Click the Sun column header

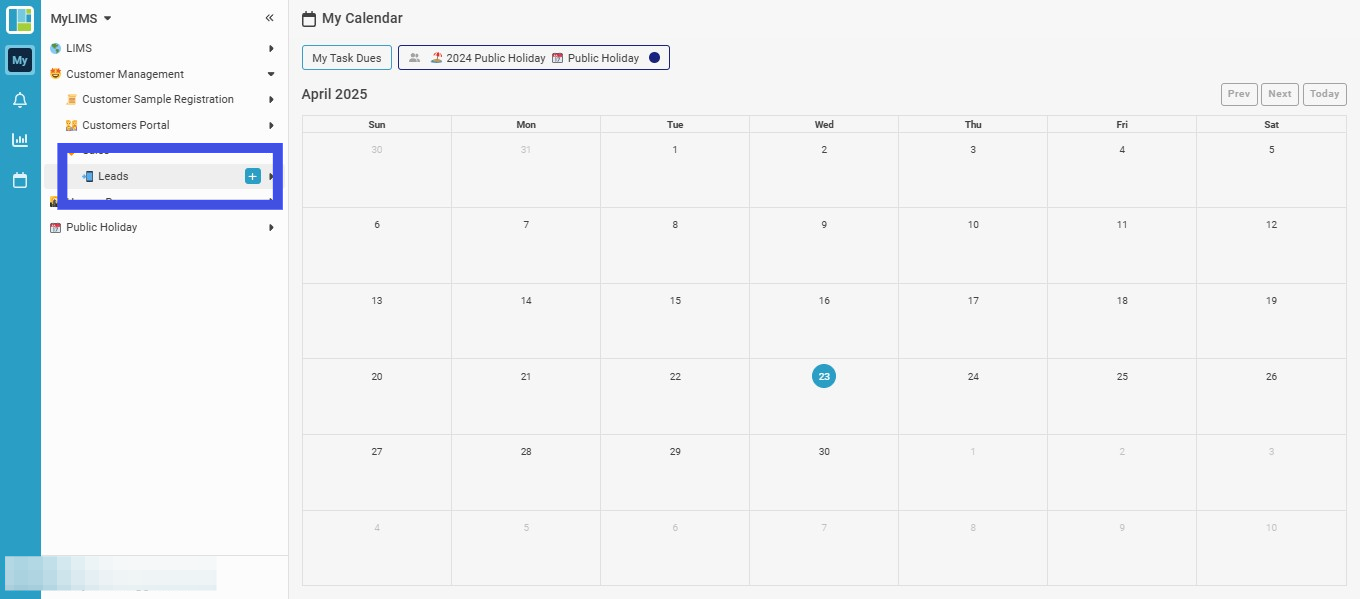coord(377,124)
